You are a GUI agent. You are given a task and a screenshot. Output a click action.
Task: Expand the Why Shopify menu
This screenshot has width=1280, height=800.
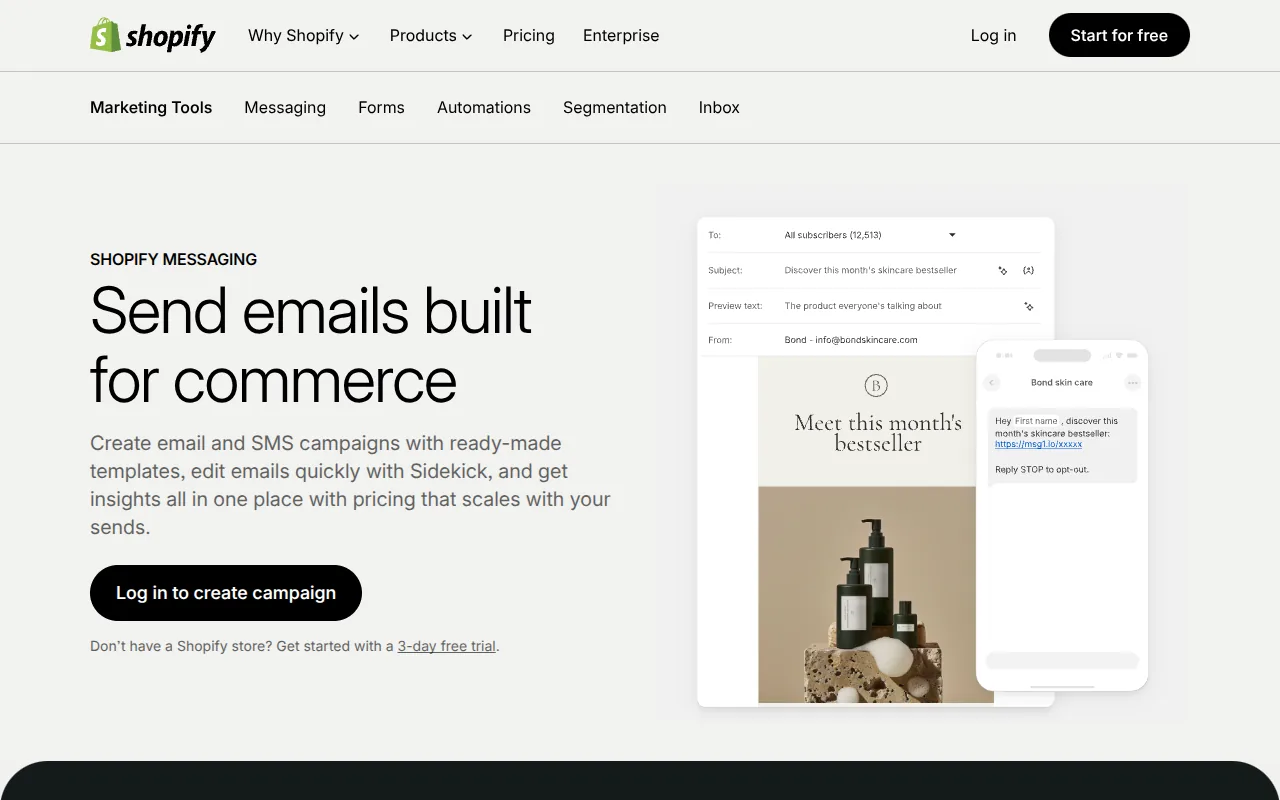[304, 36]
